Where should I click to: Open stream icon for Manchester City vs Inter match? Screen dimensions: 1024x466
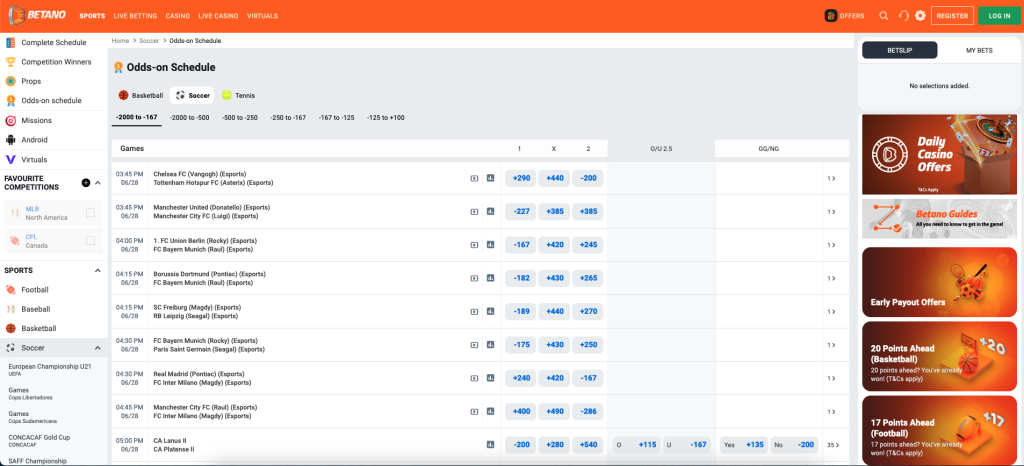[x=475, y=412]
